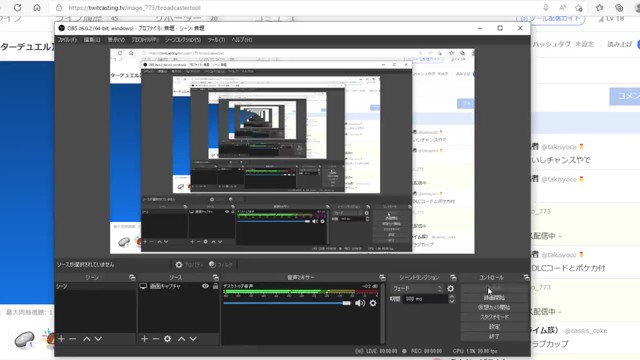Adjust the desktop audio volume slider

coord(287,303)
